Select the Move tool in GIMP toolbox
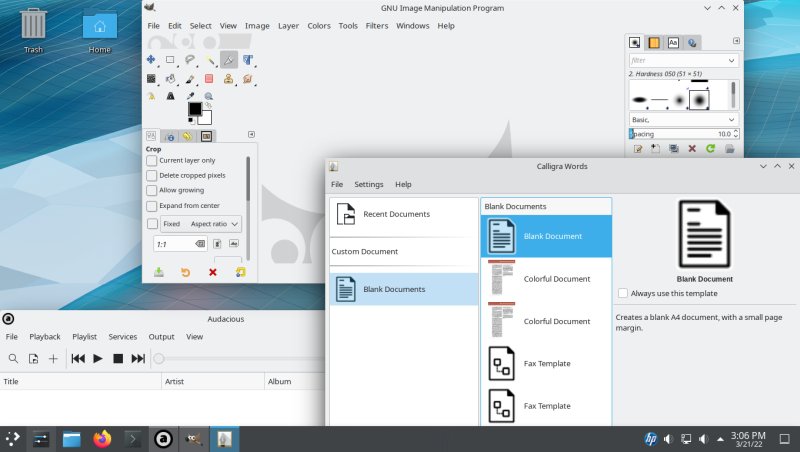 [x=151, y=60]
